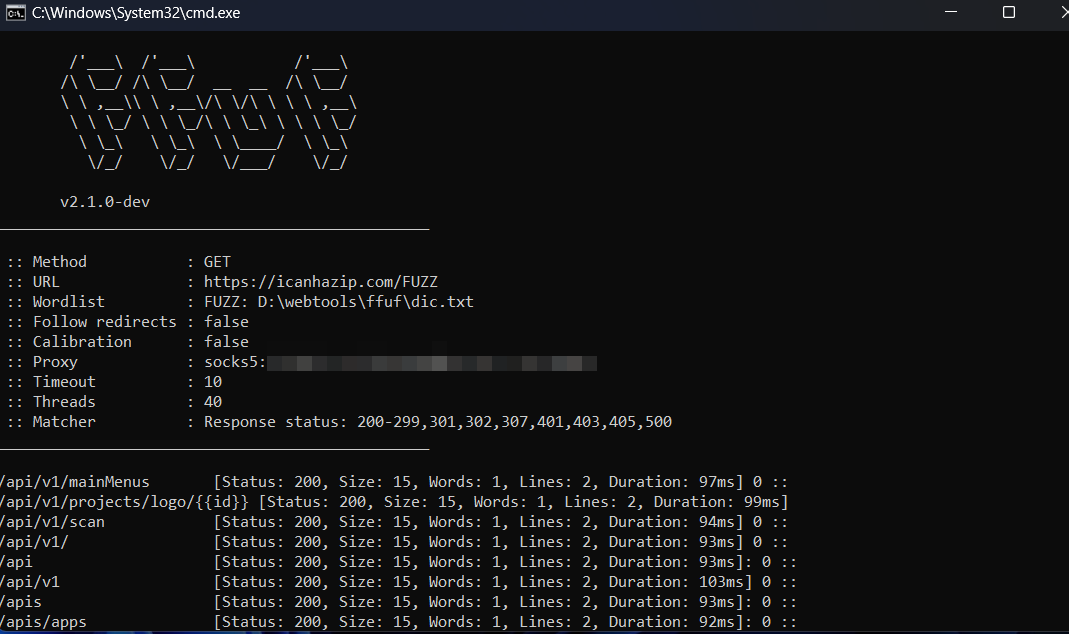Image resolution: width=1069 pixels, height=634 pixels.
Task: Click the Follow redirects value false
Action: pos(226,322)
